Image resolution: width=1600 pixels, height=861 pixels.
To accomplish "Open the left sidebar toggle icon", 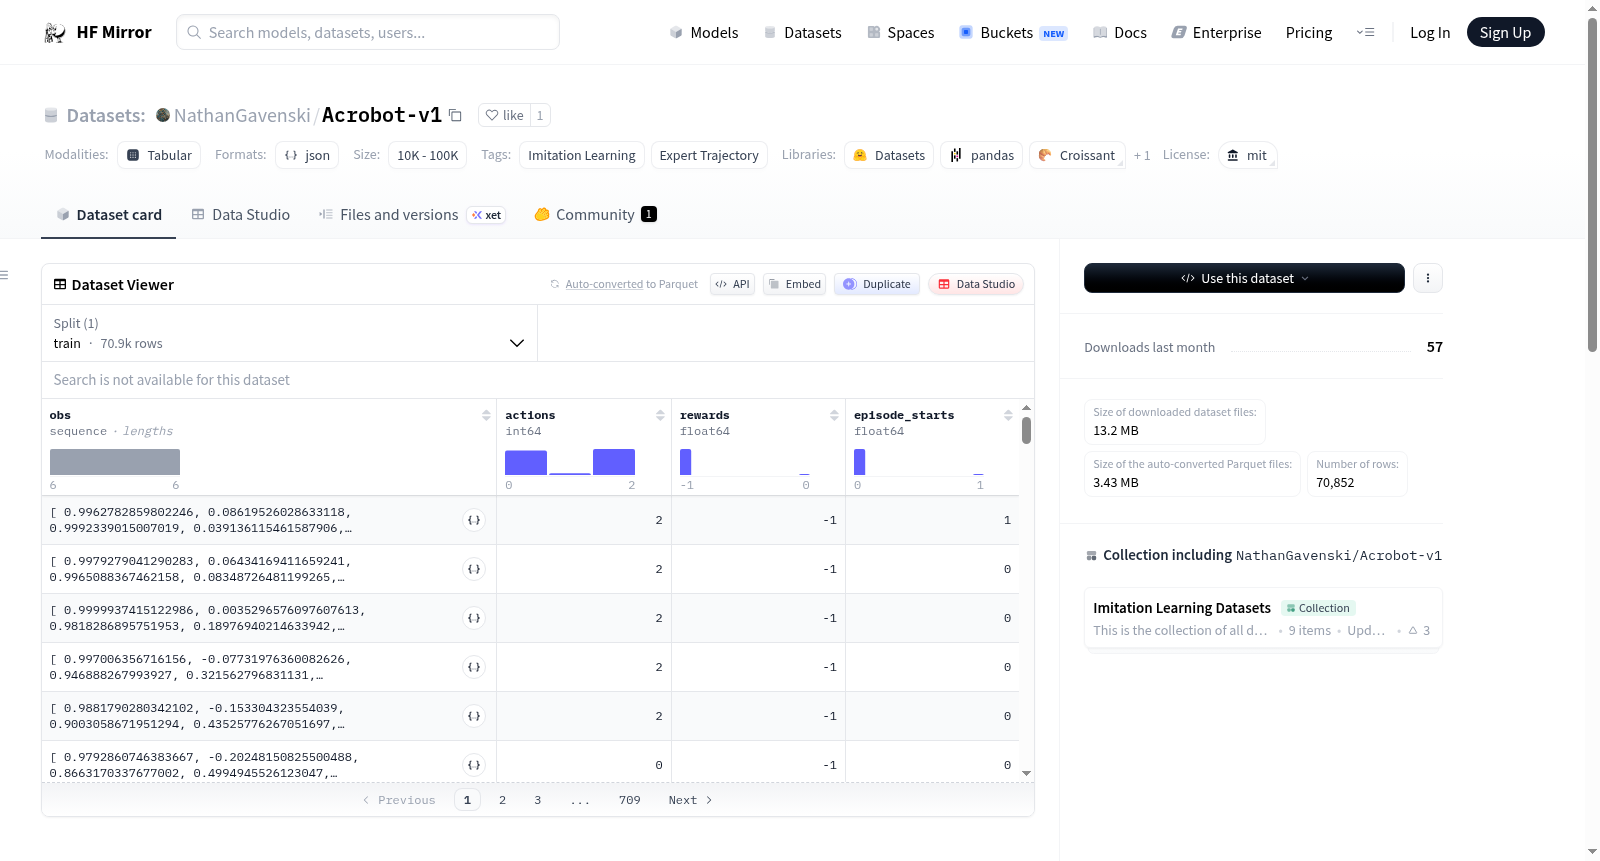I will (4, 275).
